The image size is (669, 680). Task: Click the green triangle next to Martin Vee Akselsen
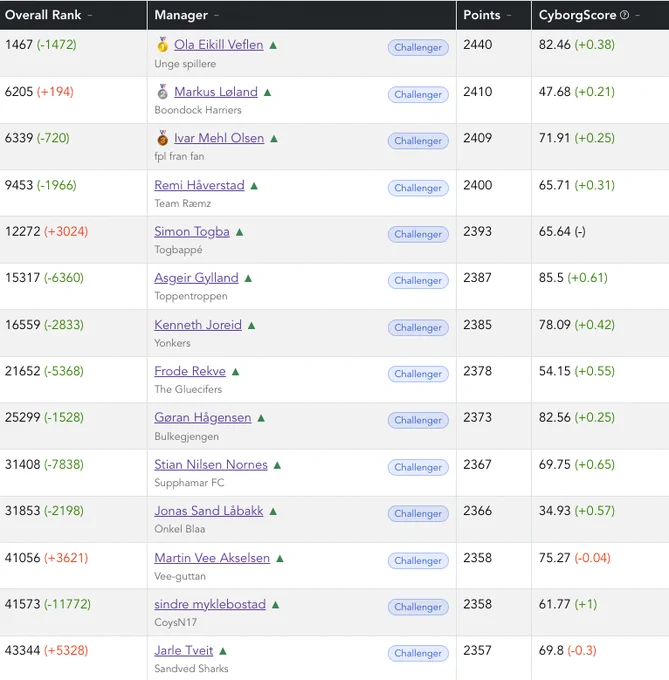tap(280, 559)
